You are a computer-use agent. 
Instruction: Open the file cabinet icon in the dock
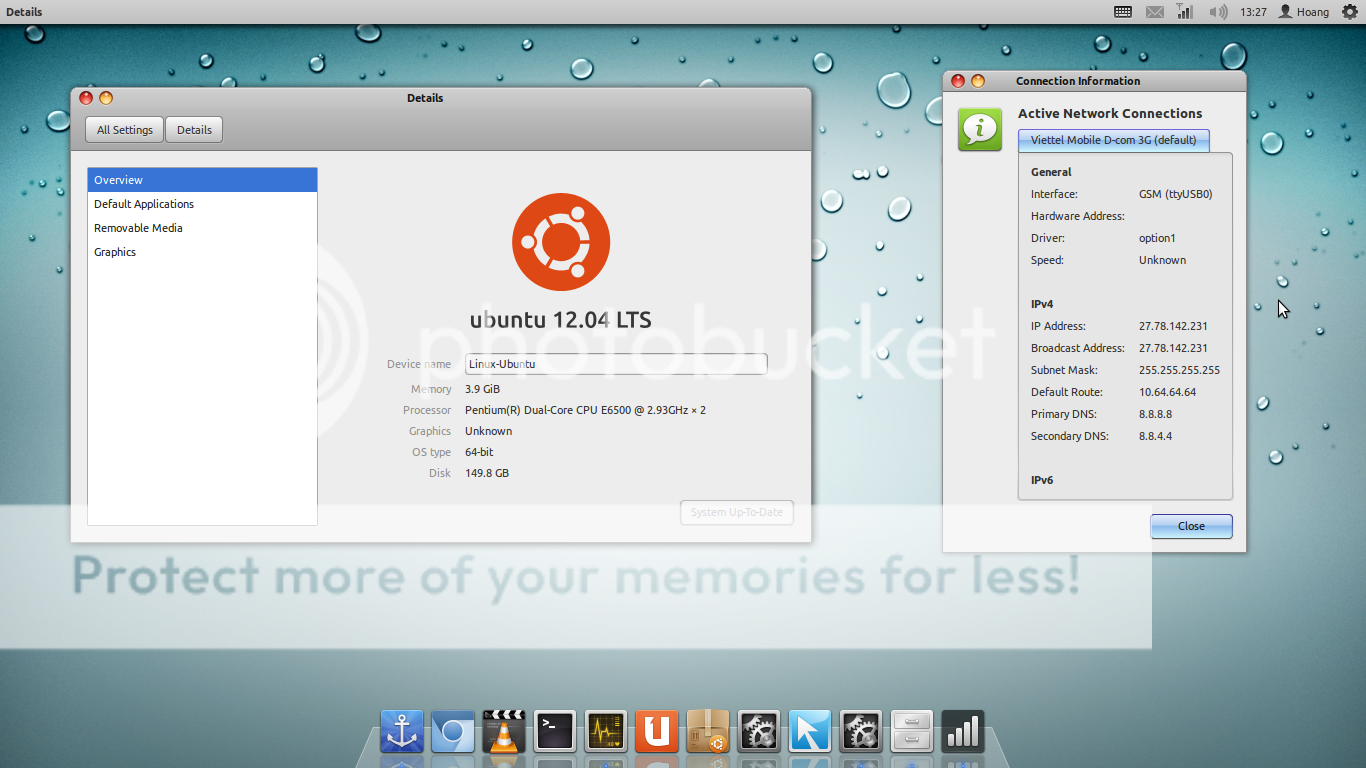click(x=912, y=732)
